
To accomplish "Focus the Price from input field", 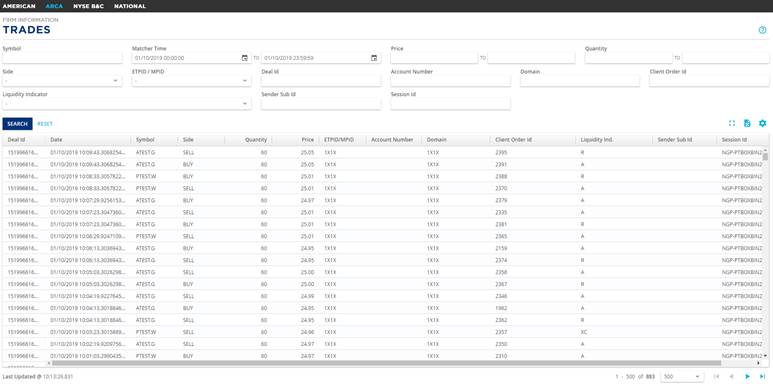I will click(x=434, y=58).
